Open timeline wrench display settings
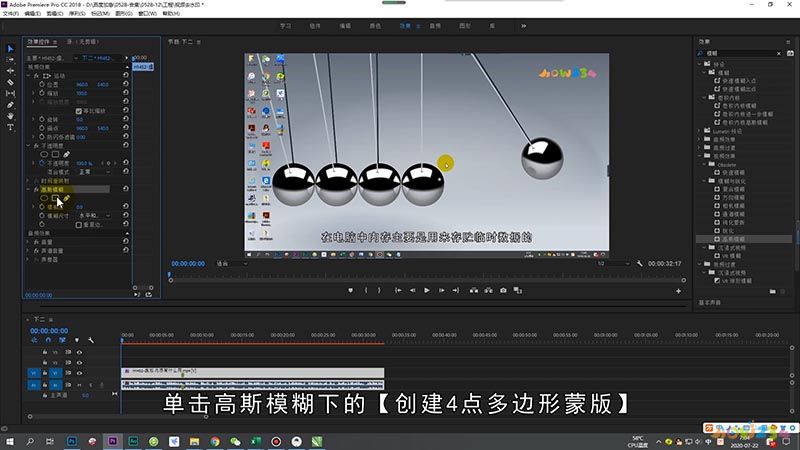Screen dimensions: 800x450 [91, 340]
